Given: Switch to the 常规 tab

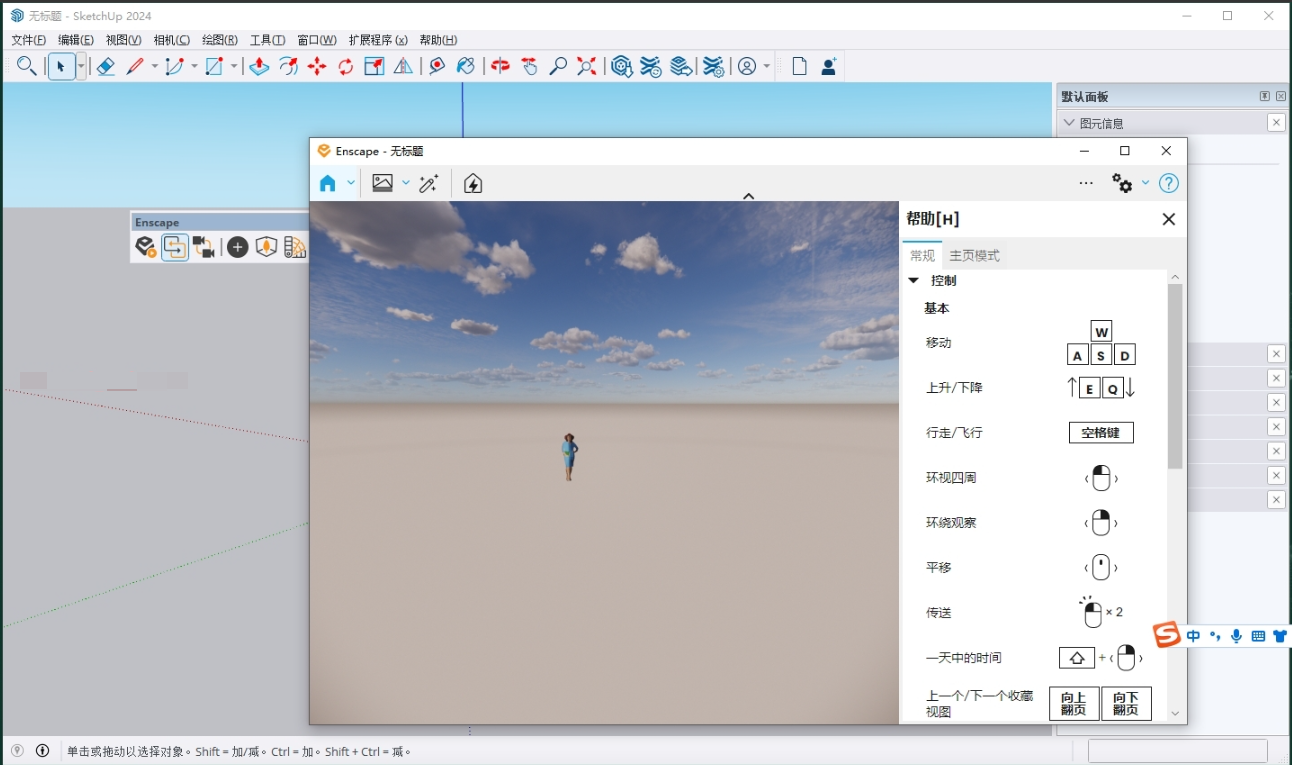Looking at the screenshot, I should pos(922,256).
